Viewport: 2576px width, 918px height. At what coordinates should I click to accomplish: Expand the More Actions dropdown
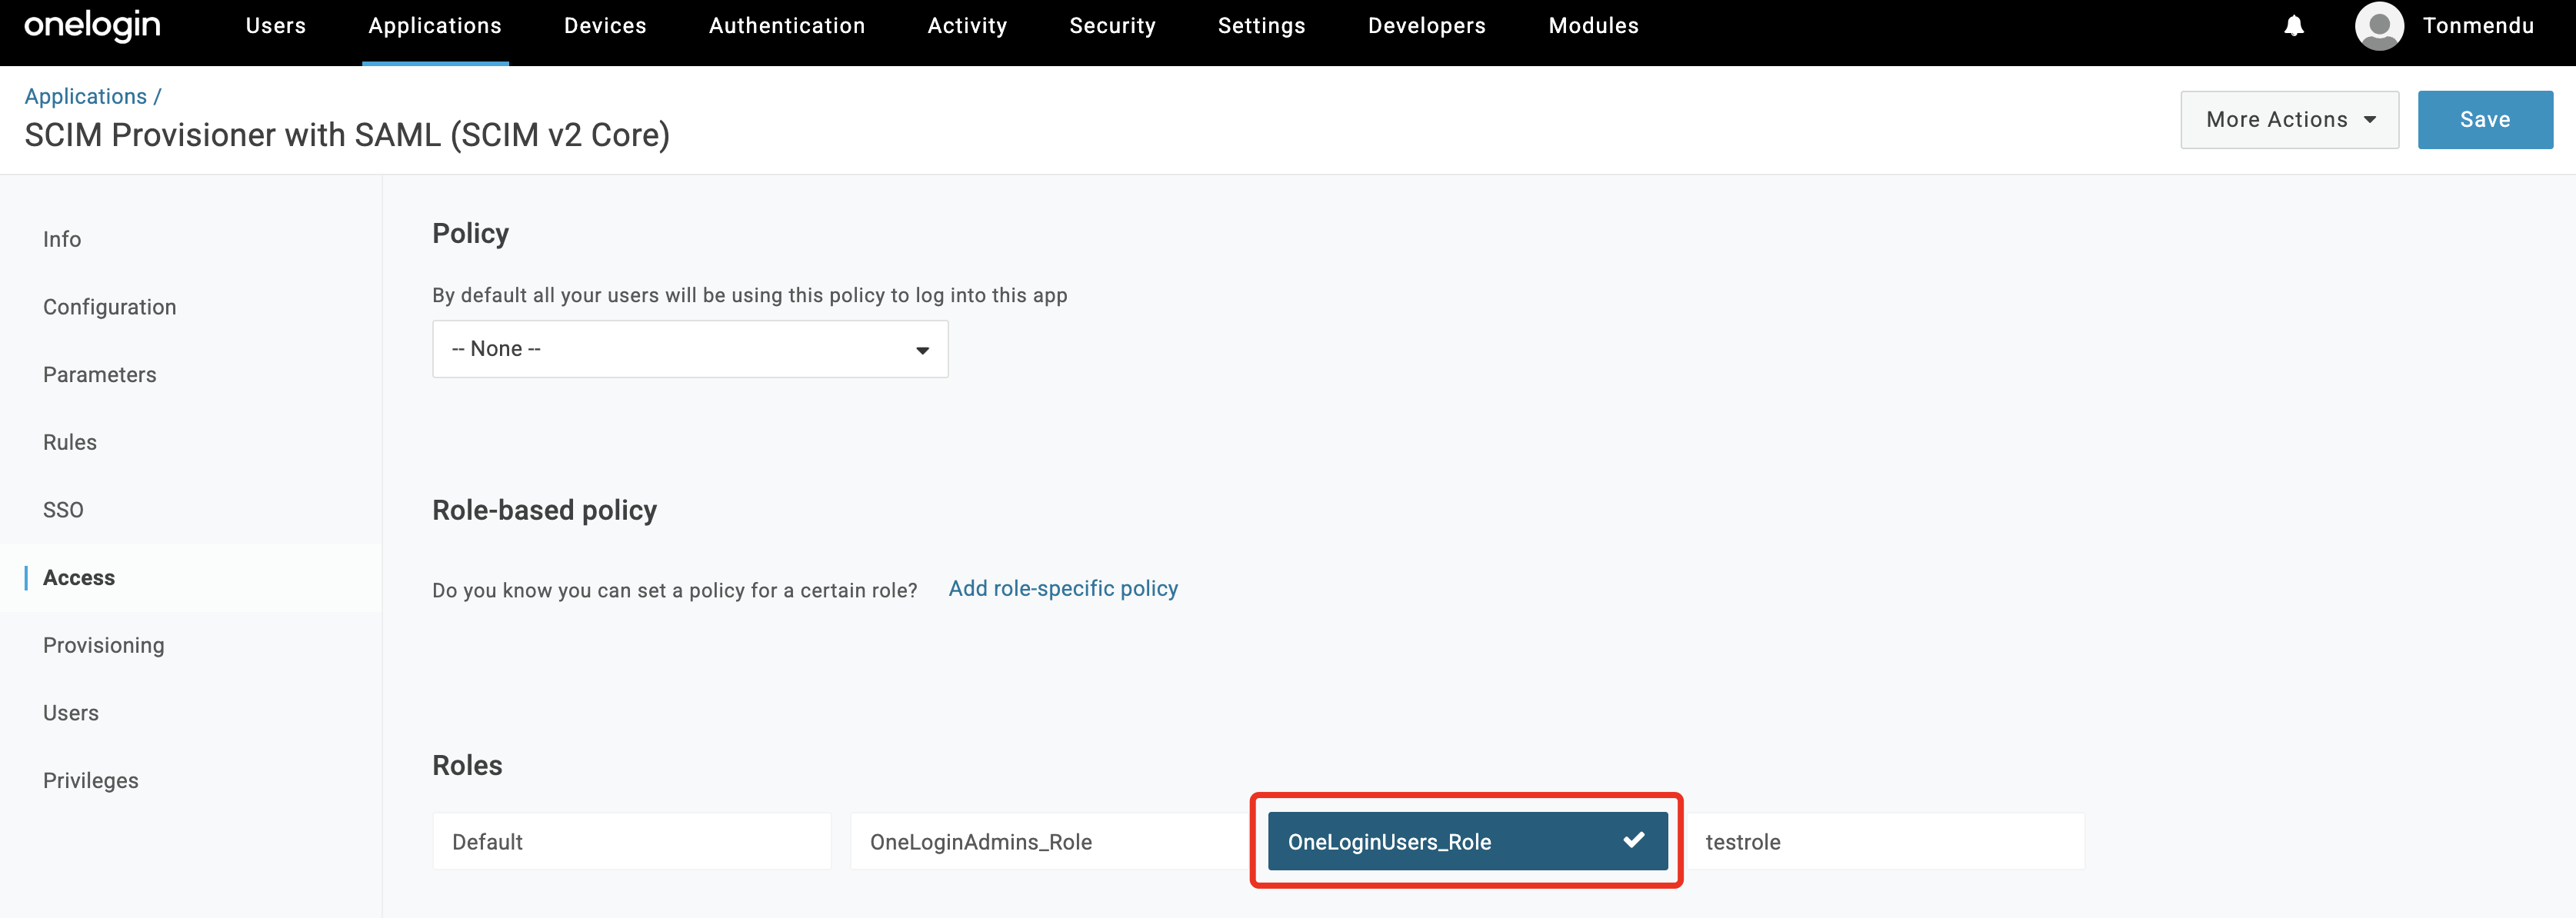pos(2288,120)
